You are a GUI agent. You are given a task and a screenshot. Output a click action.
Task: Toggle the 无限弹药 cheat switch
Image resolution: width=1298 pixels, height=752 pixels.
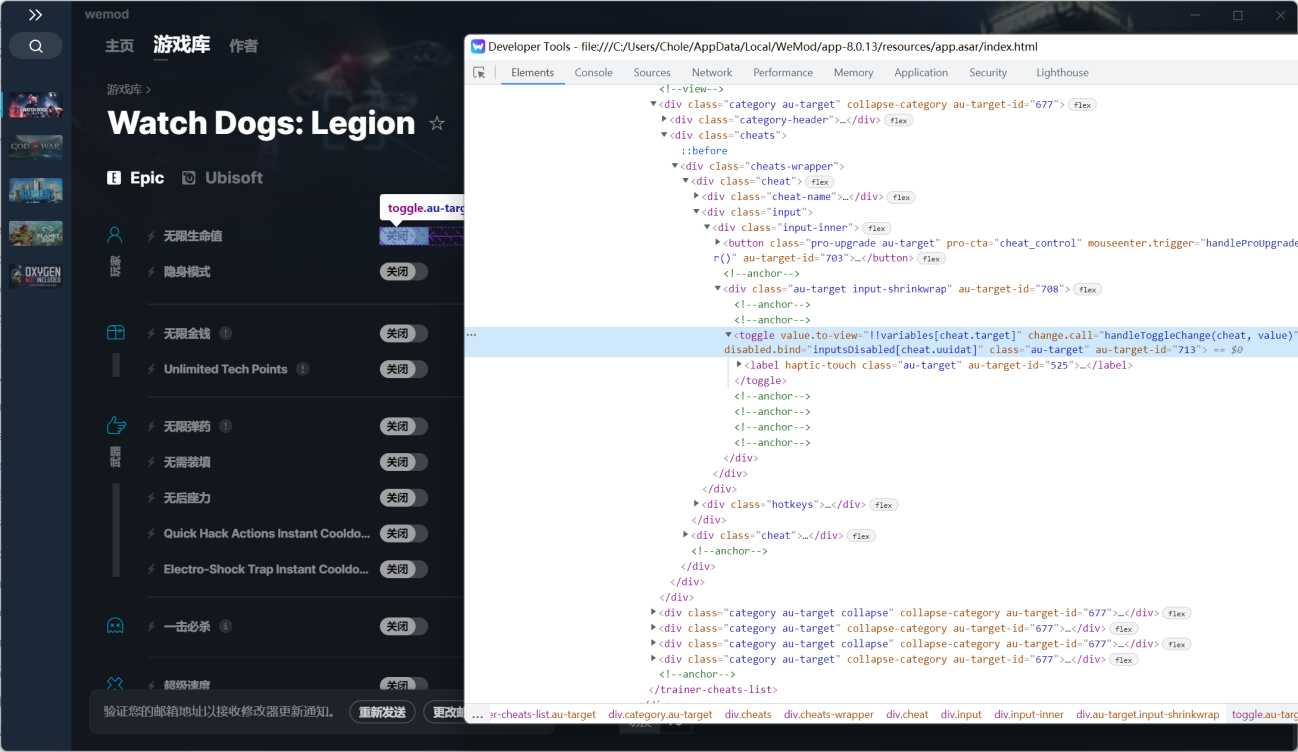(404, 427)
